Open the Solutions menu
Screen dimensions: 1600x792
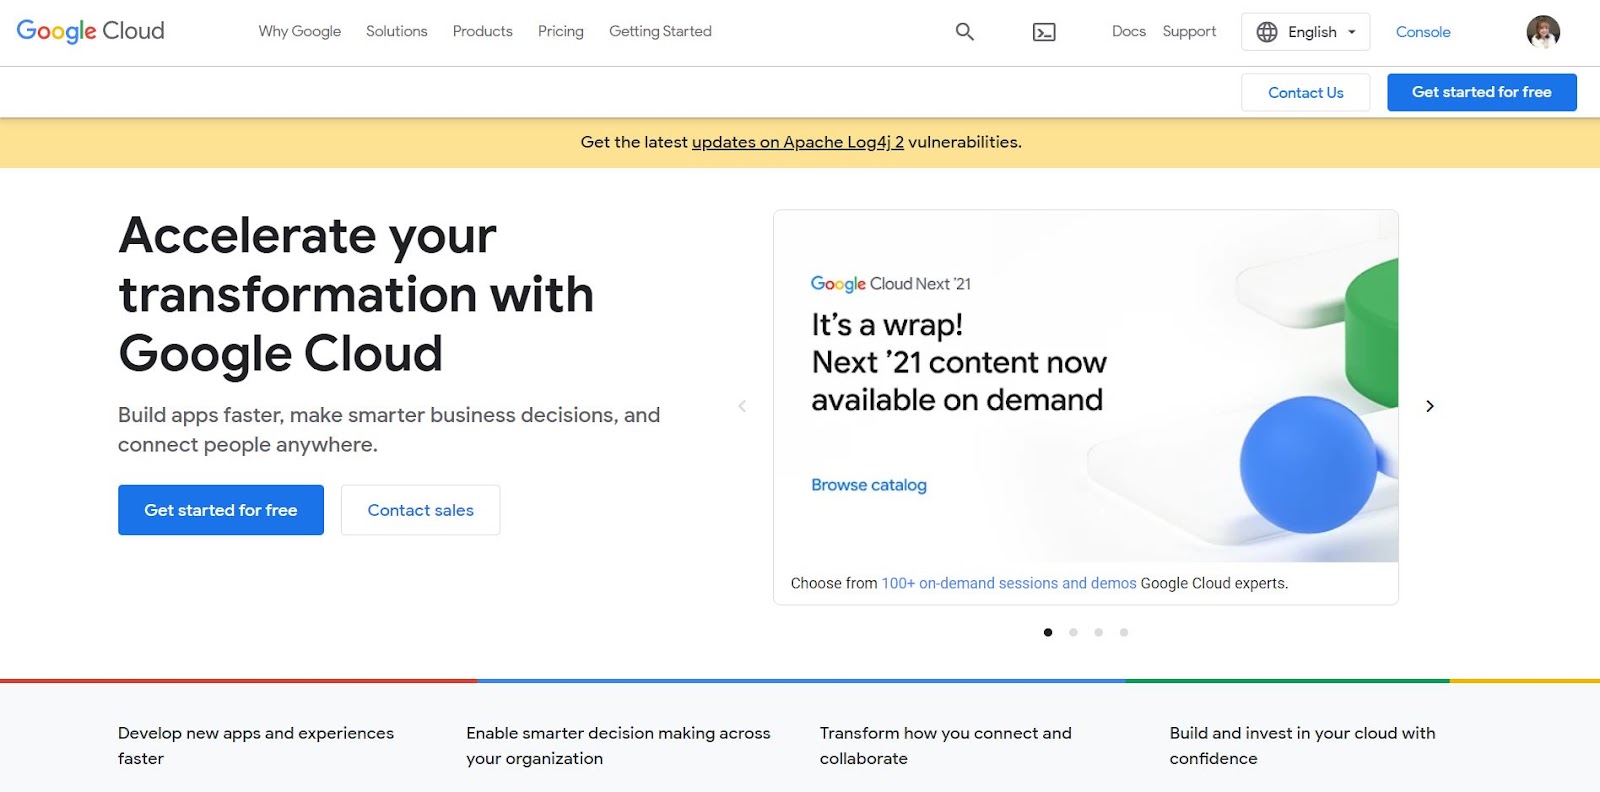(x=397, y=32)
